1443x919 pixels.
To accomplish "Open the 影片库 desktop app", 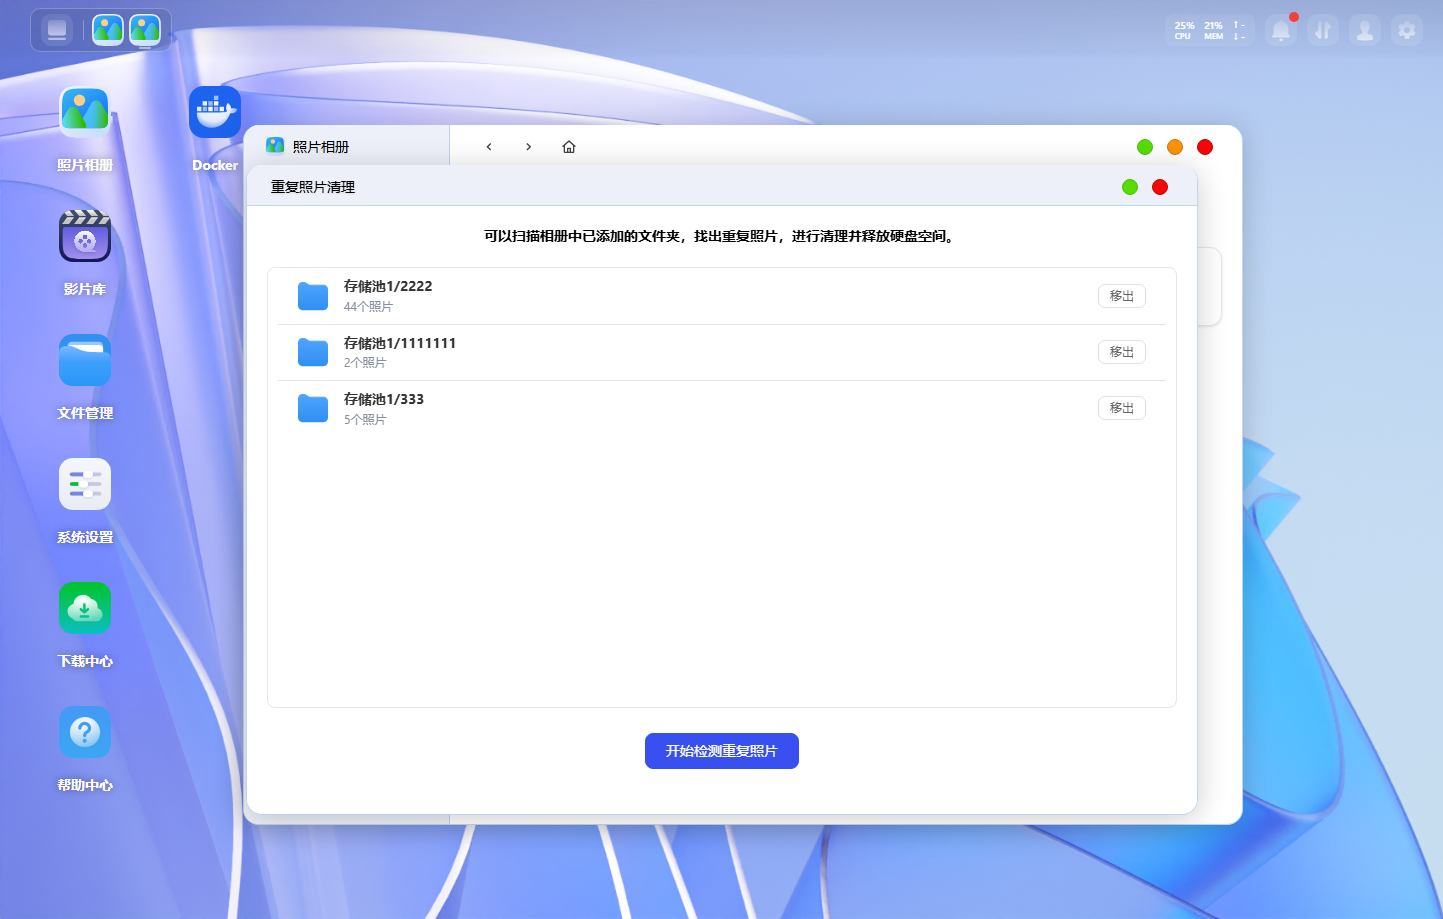I will click(x=85, y=236).
